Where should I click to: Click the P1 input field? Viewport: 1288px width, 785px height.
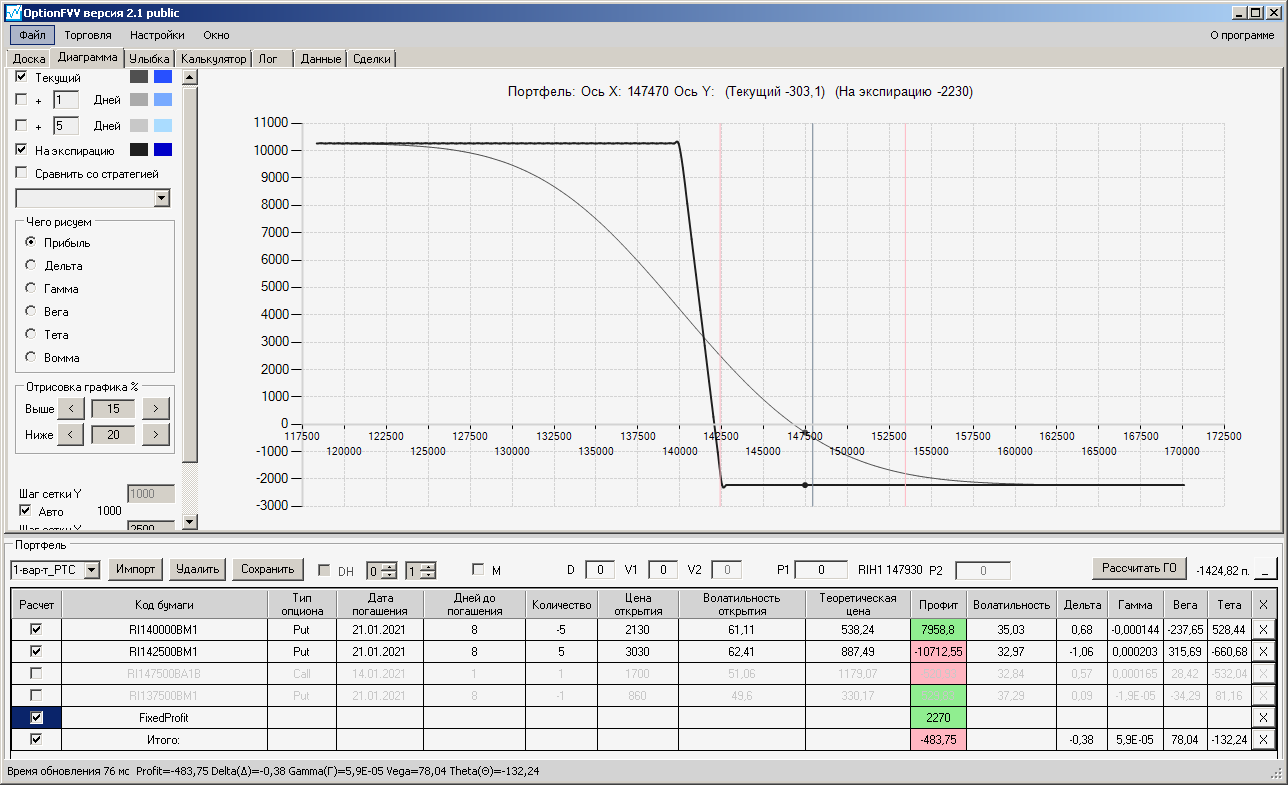tap(822, 570)
